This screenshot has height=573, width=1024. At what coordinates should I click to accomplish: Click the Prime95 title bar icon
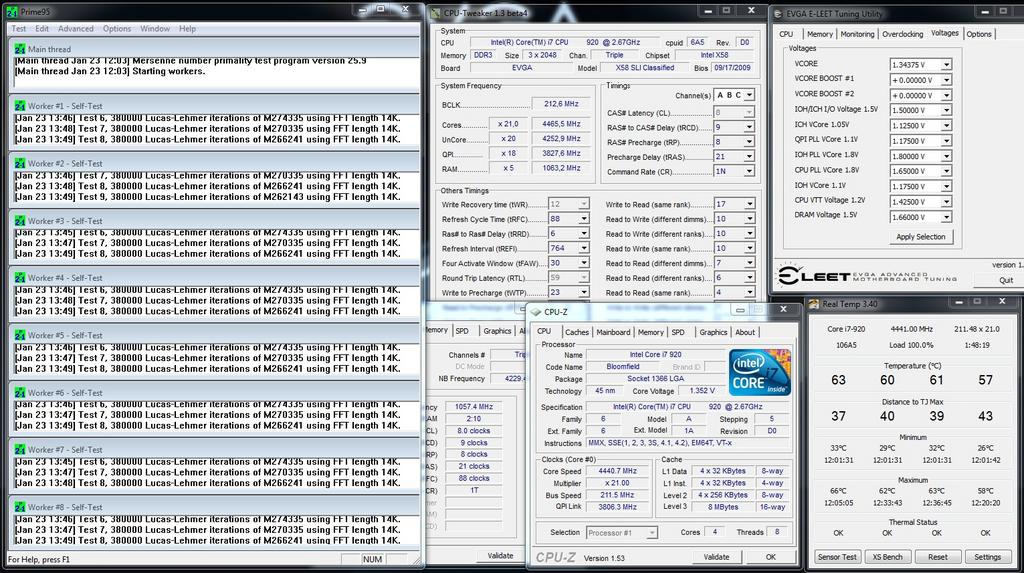tap(12, 11)
